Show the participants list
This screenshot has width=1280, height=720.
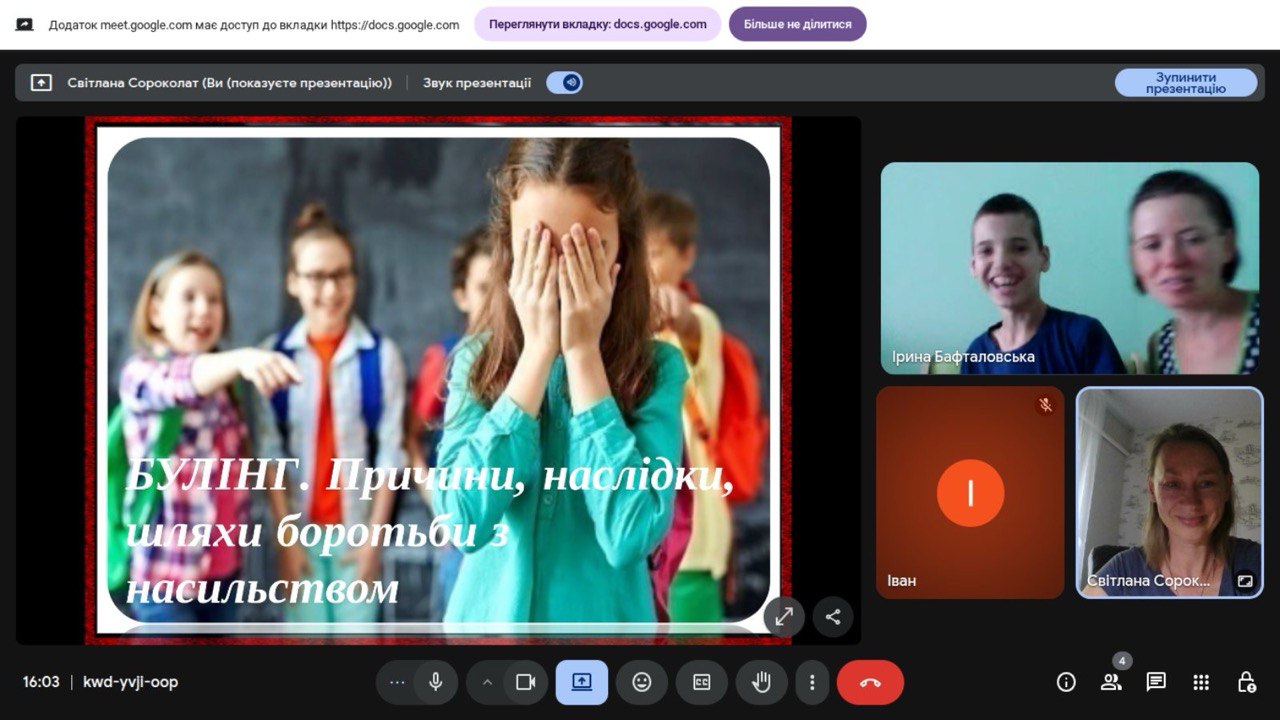[1111, 682]
